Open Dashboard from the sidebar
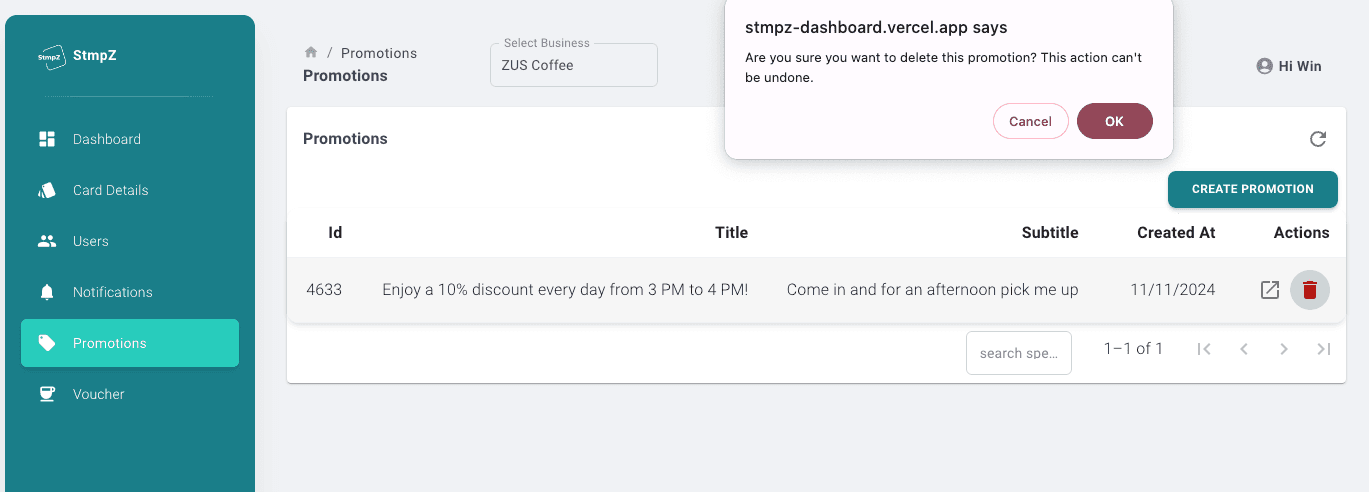1369x492 pixels. (x=106, y=139)
